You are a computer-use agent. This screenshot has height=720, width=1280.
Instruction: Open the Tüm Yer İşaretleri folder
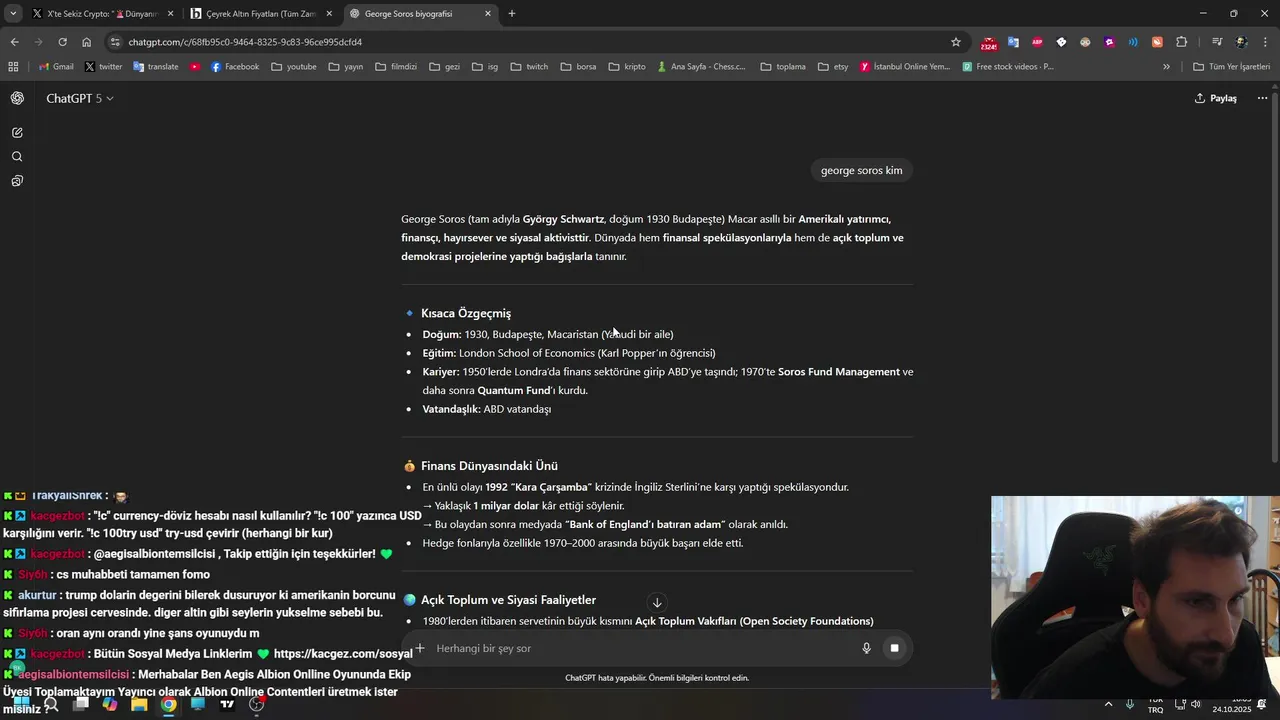point(1231,67)
